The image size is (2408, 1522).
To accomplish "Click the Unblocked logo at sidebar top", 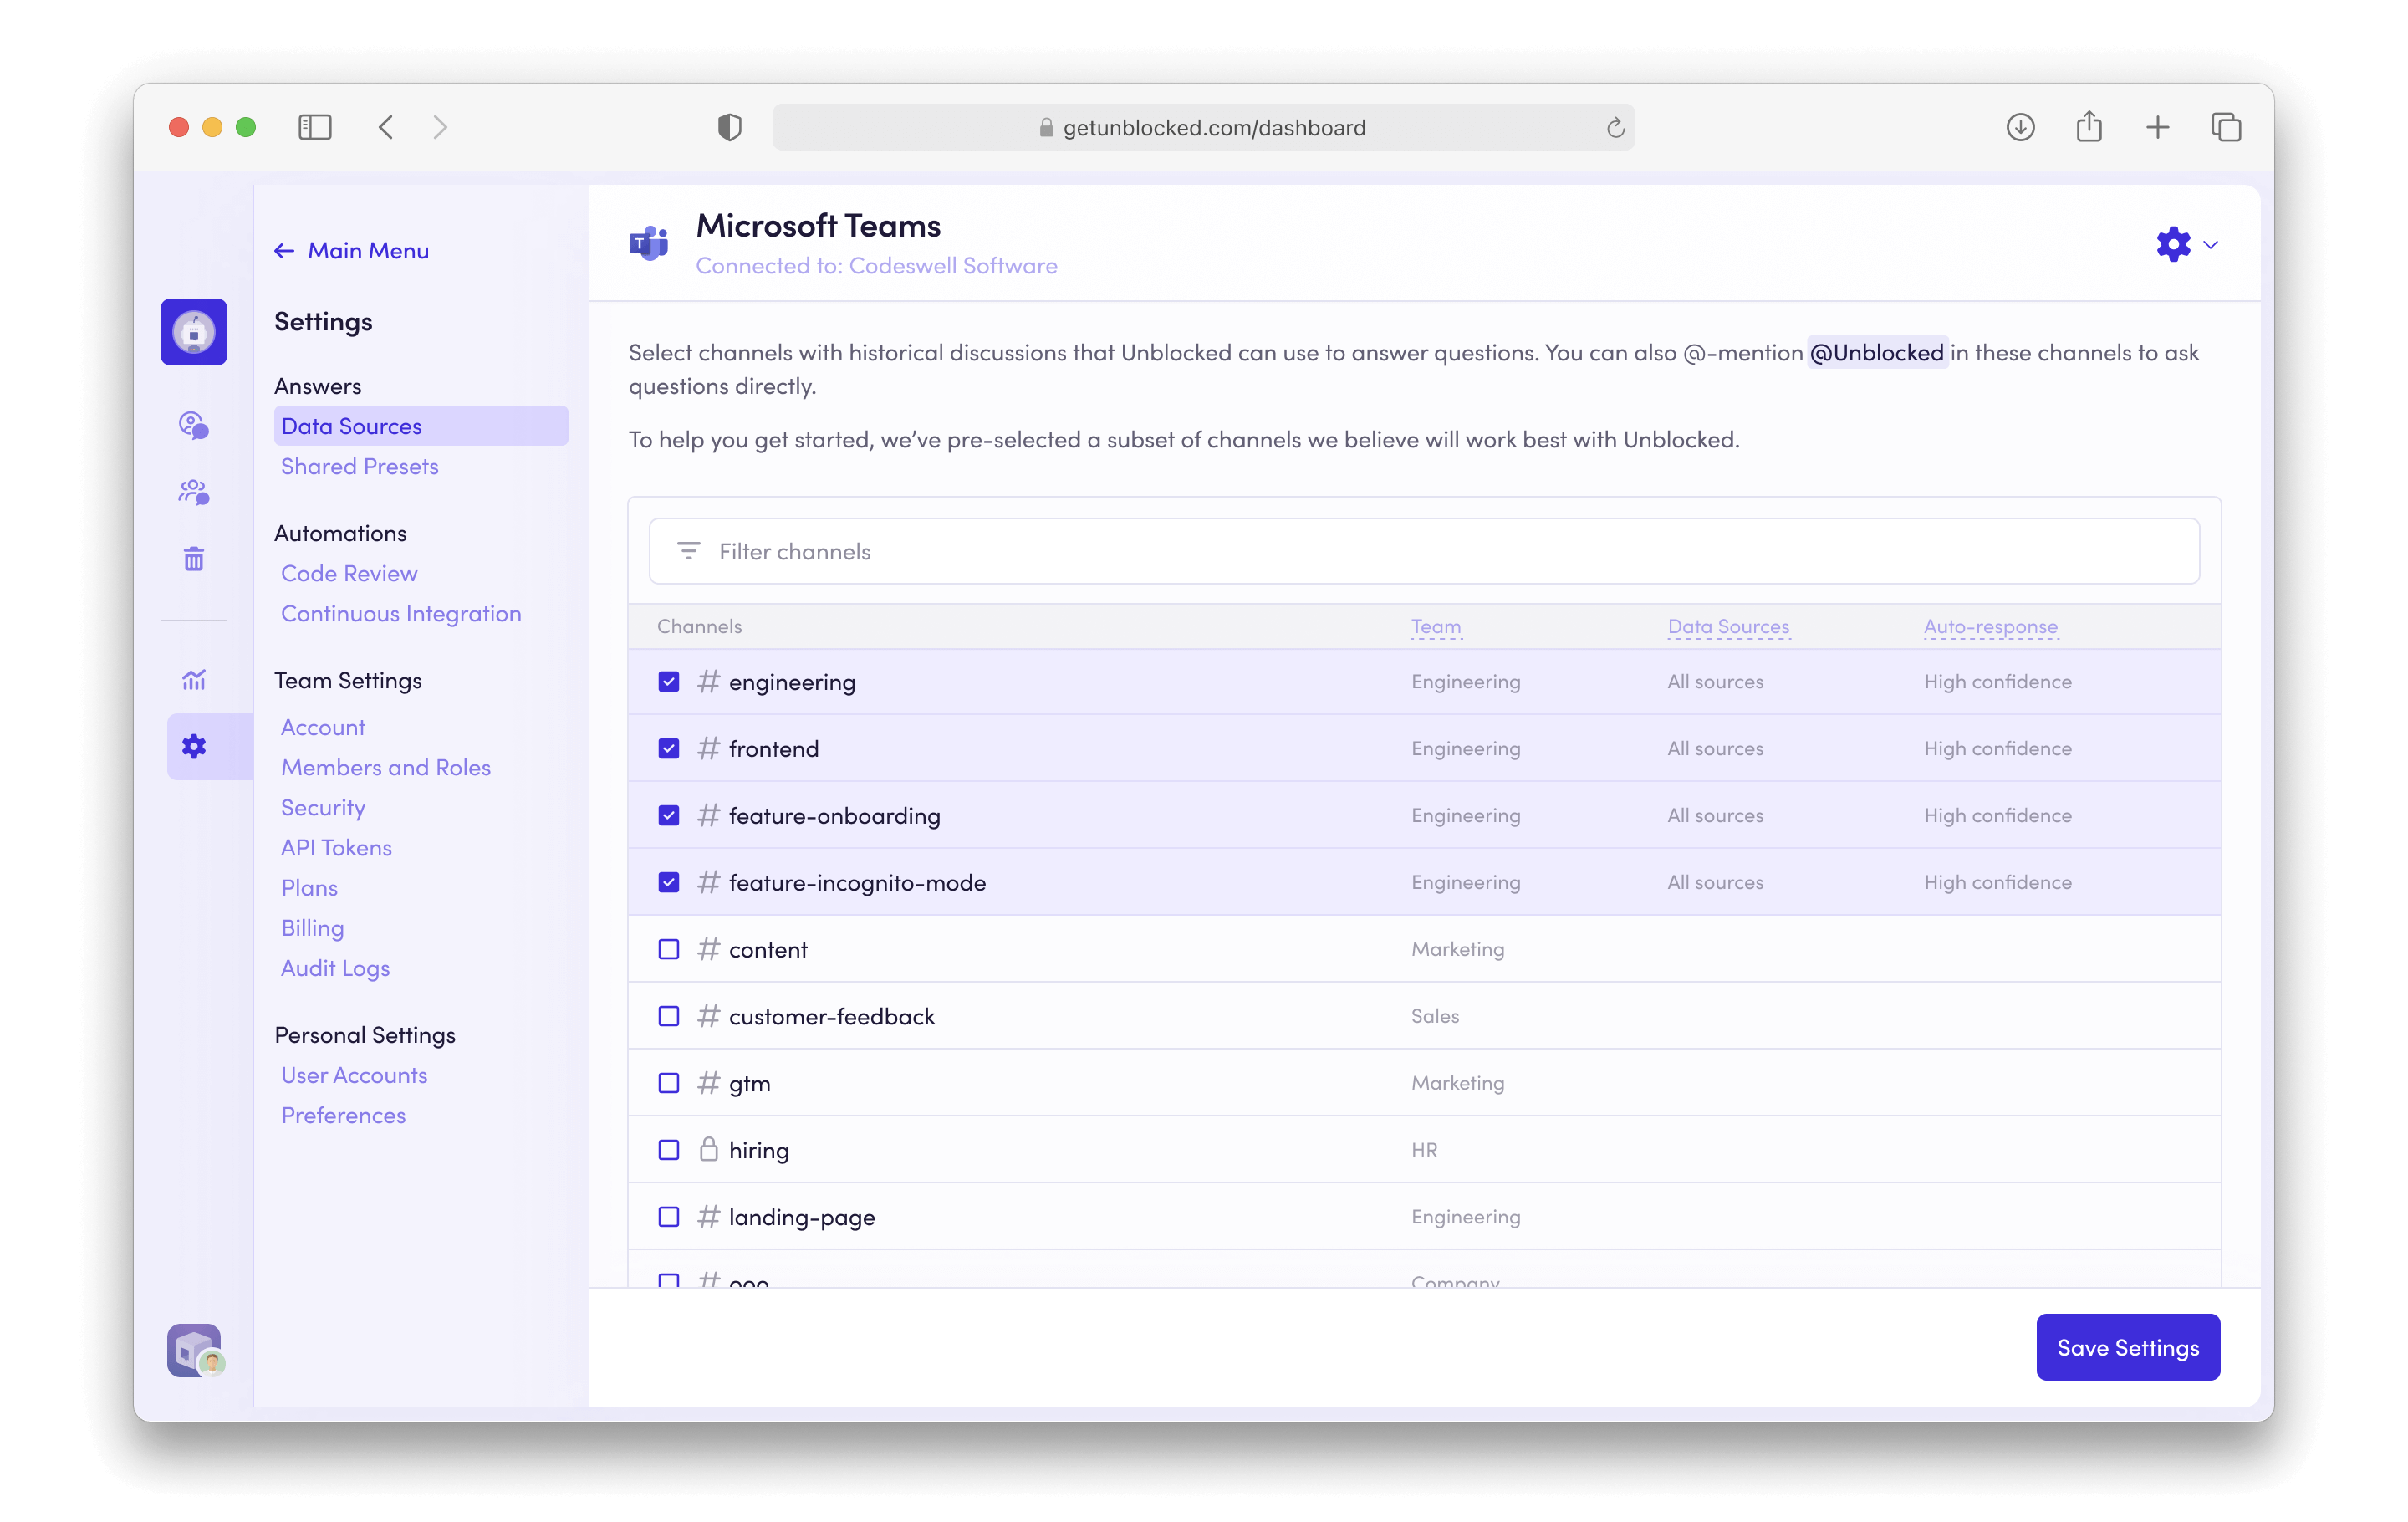I will pos(194,332).
